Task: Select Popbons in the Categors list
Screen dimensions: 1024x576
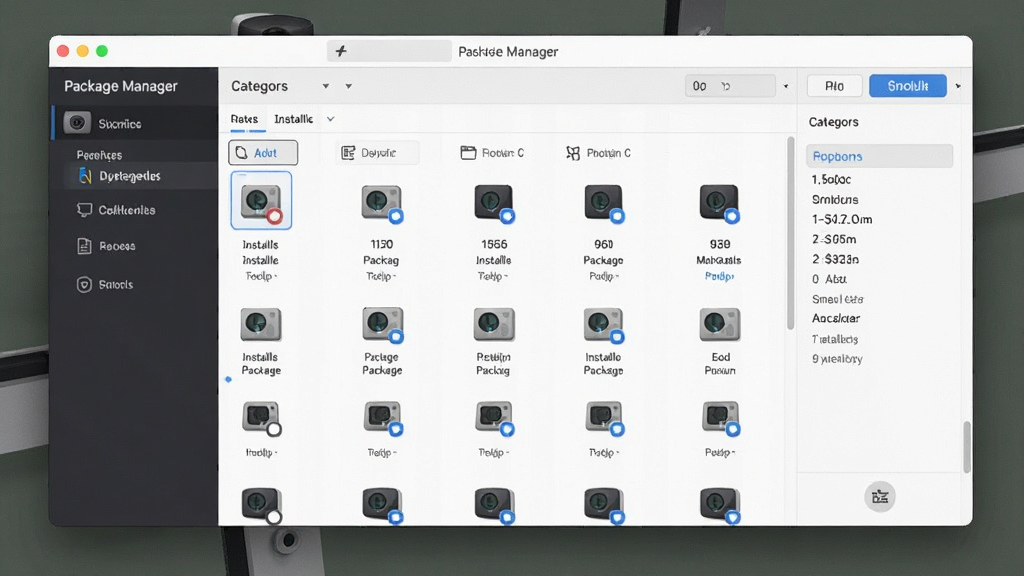Action: coord(879,156)
